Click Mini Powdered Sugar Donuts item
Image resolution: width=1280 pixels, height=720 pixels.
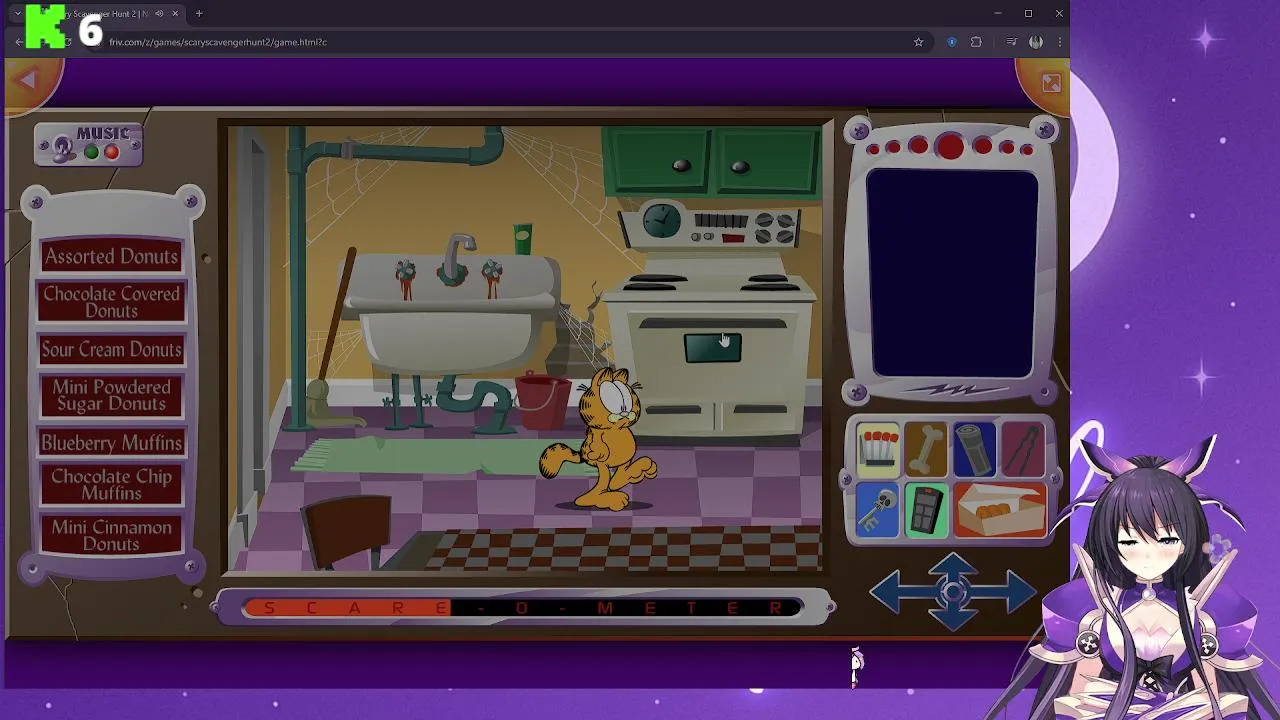click(111, 395)
